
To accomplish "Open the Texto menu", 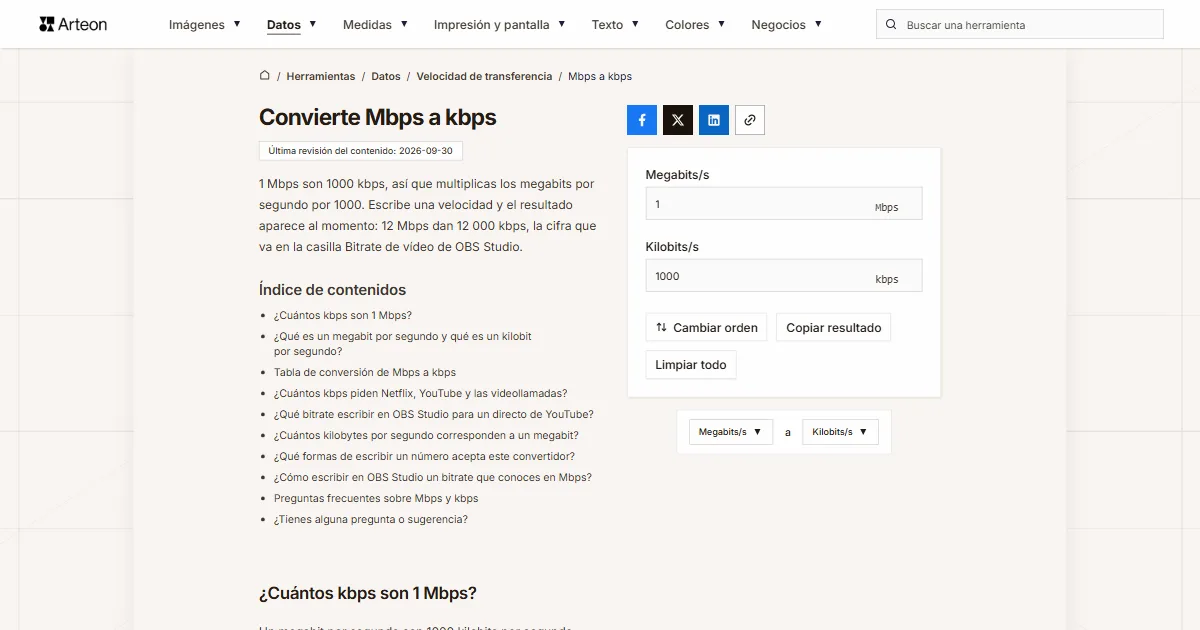I will point(615,24).
